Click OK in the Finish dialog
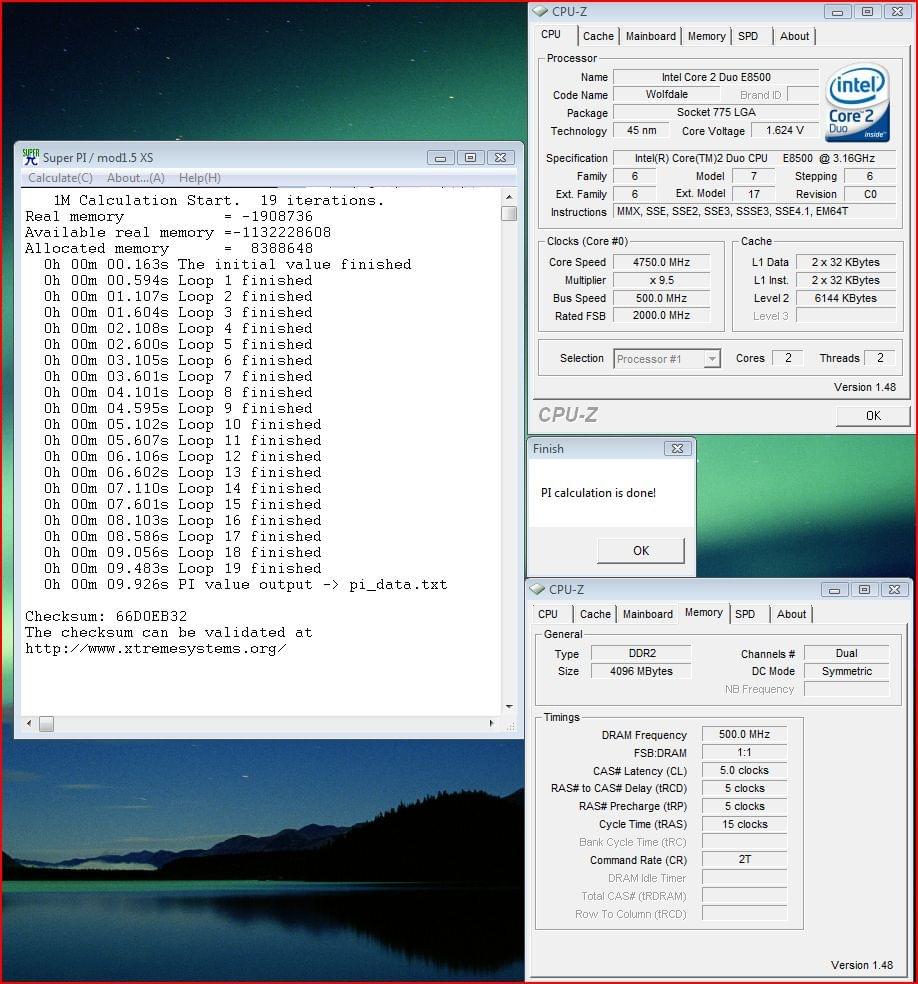 point(641,550)
